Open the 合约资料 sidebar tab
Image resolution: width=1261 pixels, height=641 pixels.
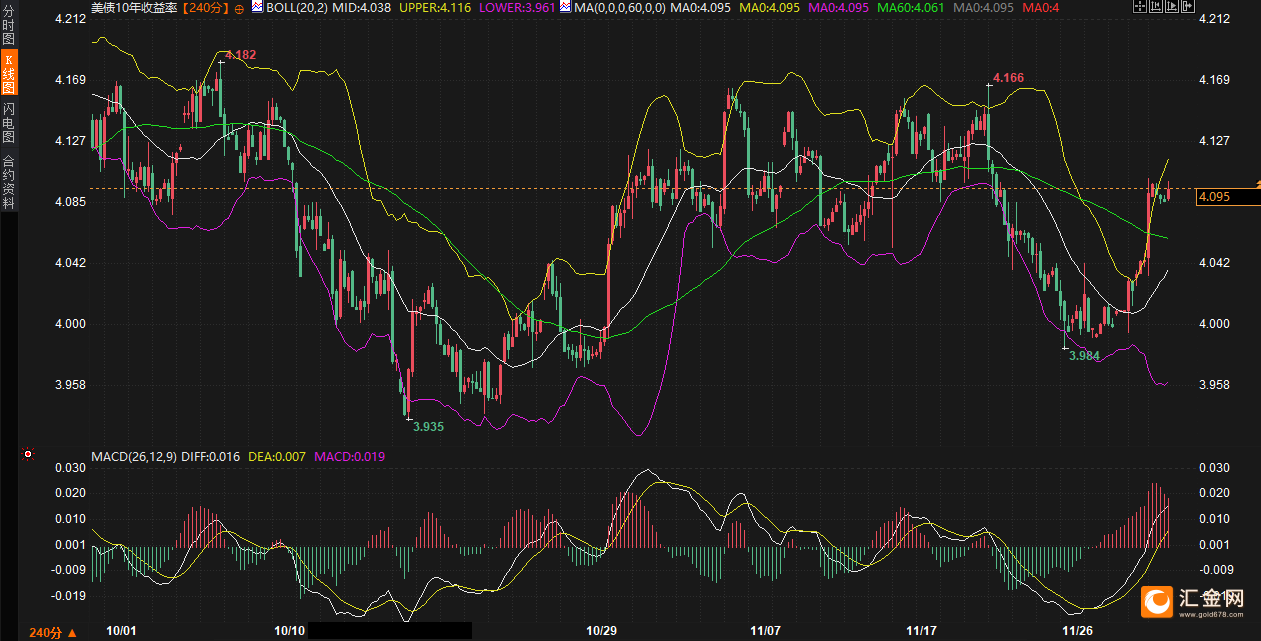pyautogui.click(x=8, y=180)
